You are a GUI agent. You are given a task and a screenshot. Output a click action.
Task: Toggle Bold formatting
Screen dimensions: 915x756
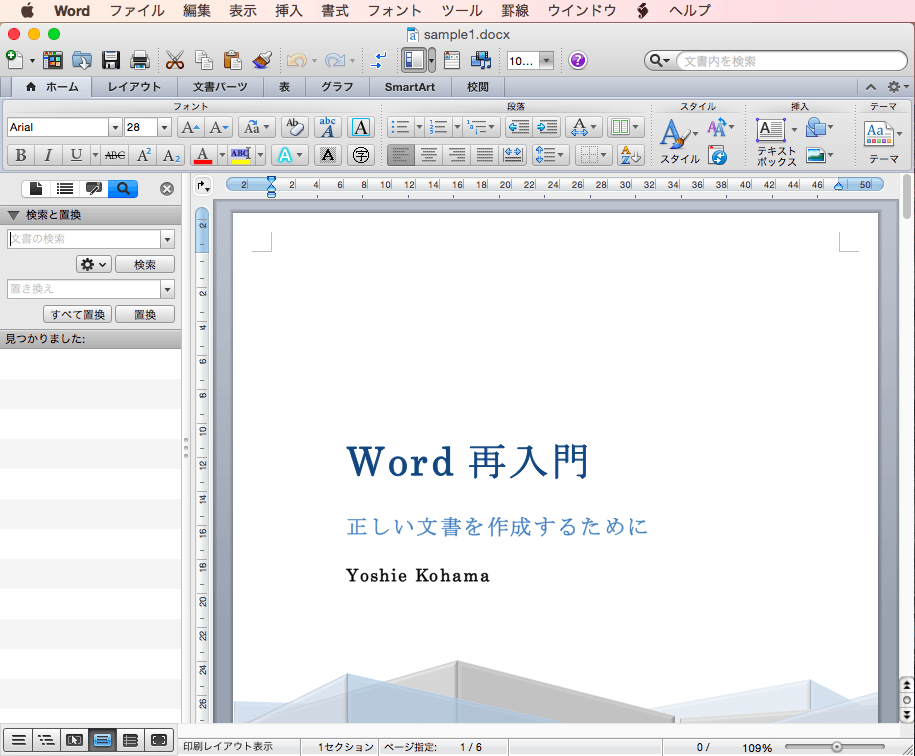point(20,155)
